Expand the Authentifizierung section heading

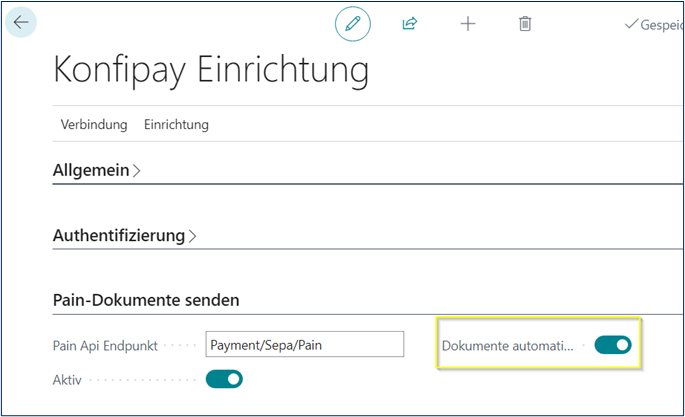coord(118,236)
